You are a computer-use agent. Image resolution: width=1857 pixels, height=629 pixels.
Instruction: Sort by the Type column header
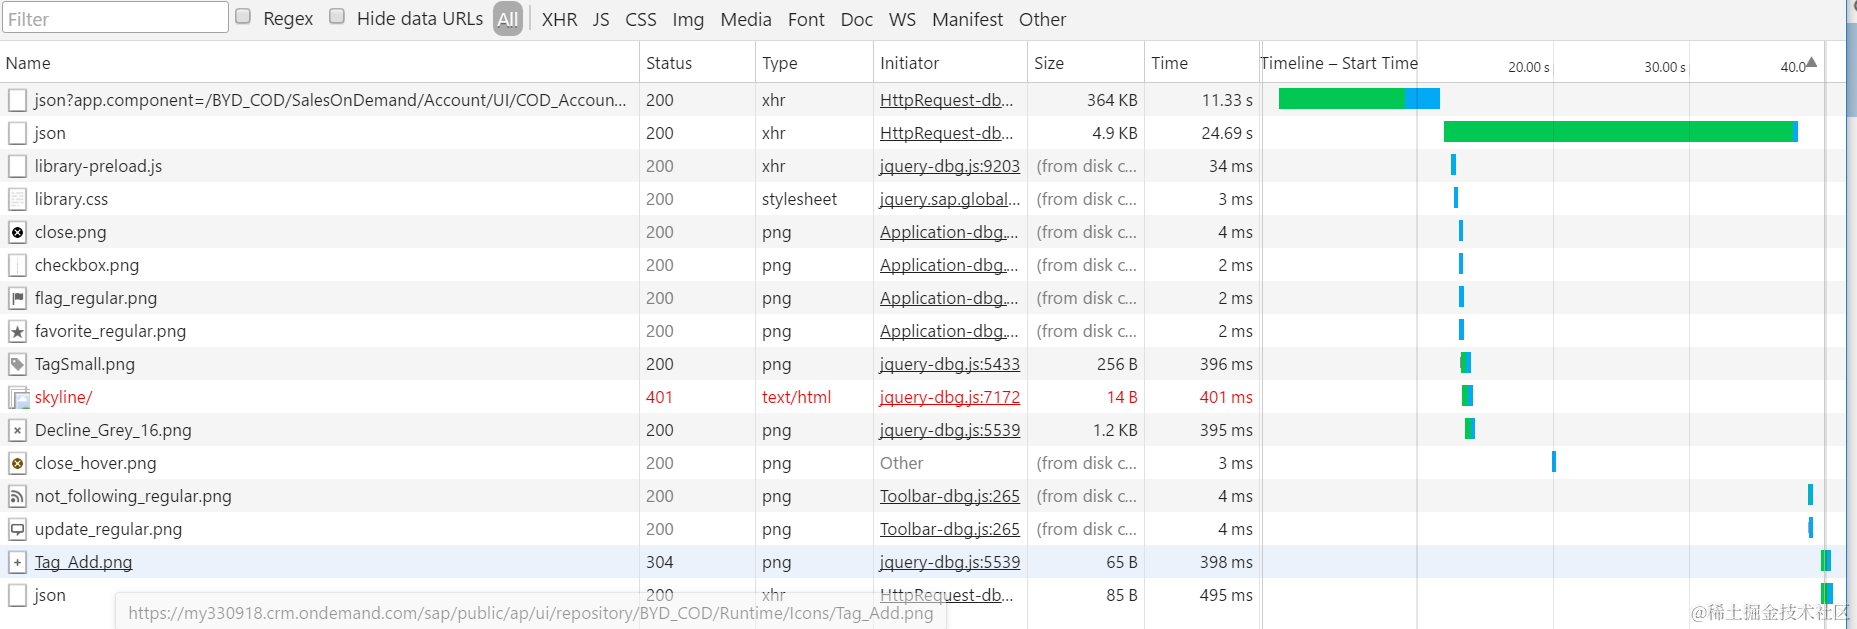[x=814, y=63]
